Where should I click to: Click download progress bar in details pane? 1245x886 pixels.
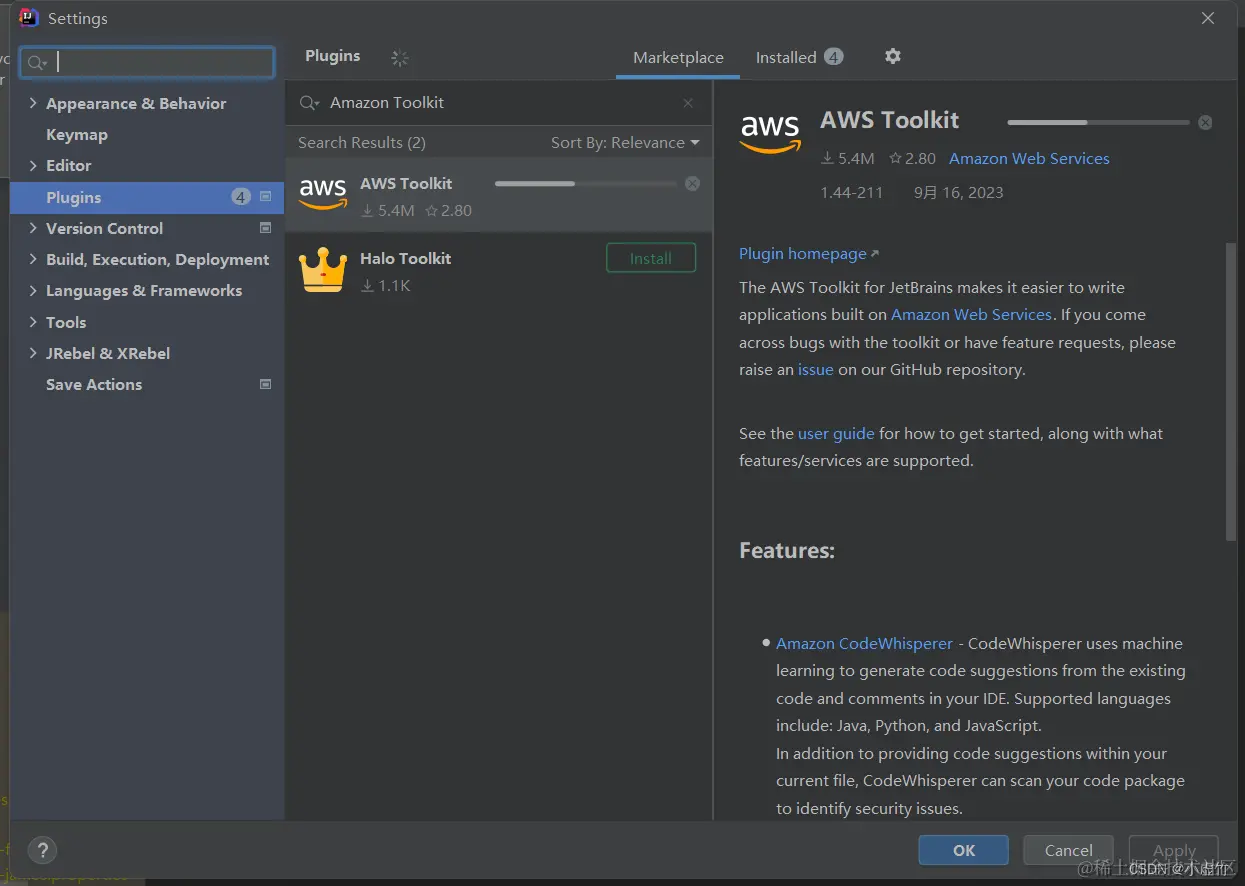click(1098, 122)
